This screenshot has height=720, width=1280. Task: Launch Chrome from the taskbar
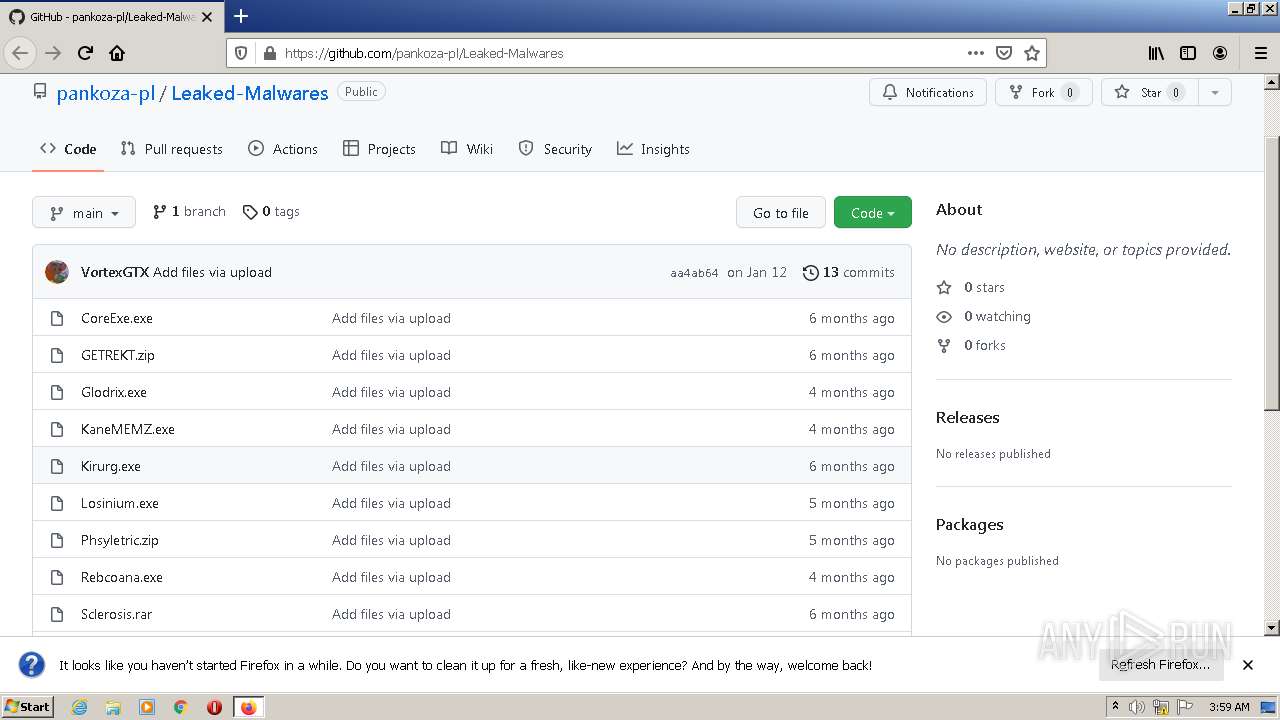coord(181,707)
